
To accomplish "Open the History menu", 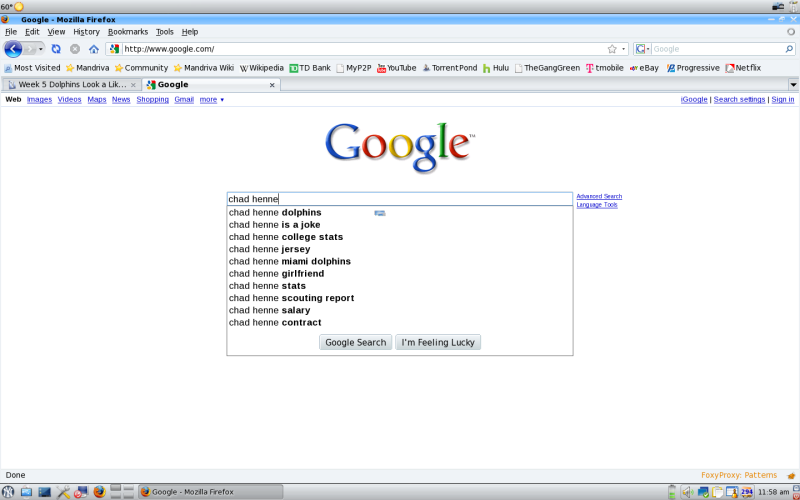I will 86,32.
